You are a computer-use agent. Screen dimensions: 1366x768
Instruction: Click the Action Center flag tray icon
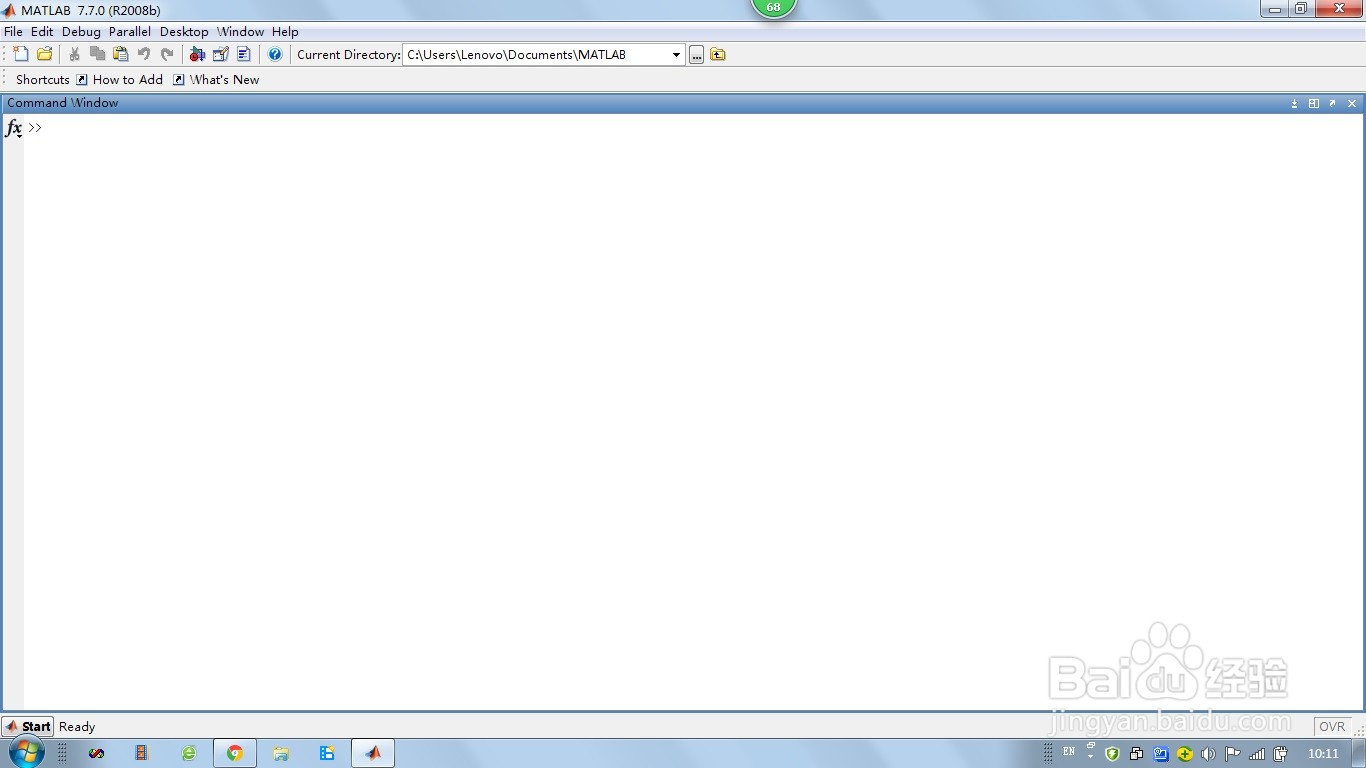pos(1233,754)
